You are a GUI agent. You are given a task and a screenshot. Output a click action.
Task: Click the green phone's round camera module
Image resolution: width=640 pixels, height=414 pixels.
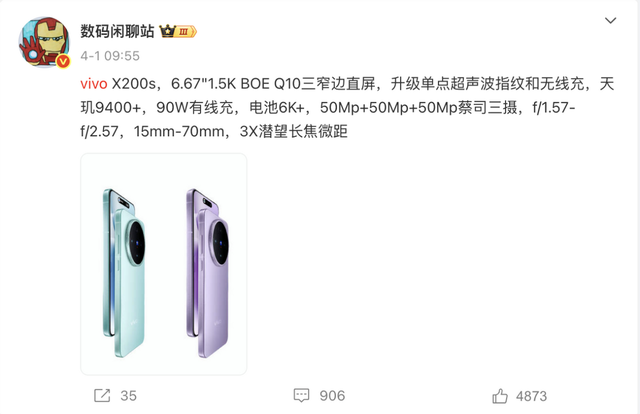[x=135, y=243]
